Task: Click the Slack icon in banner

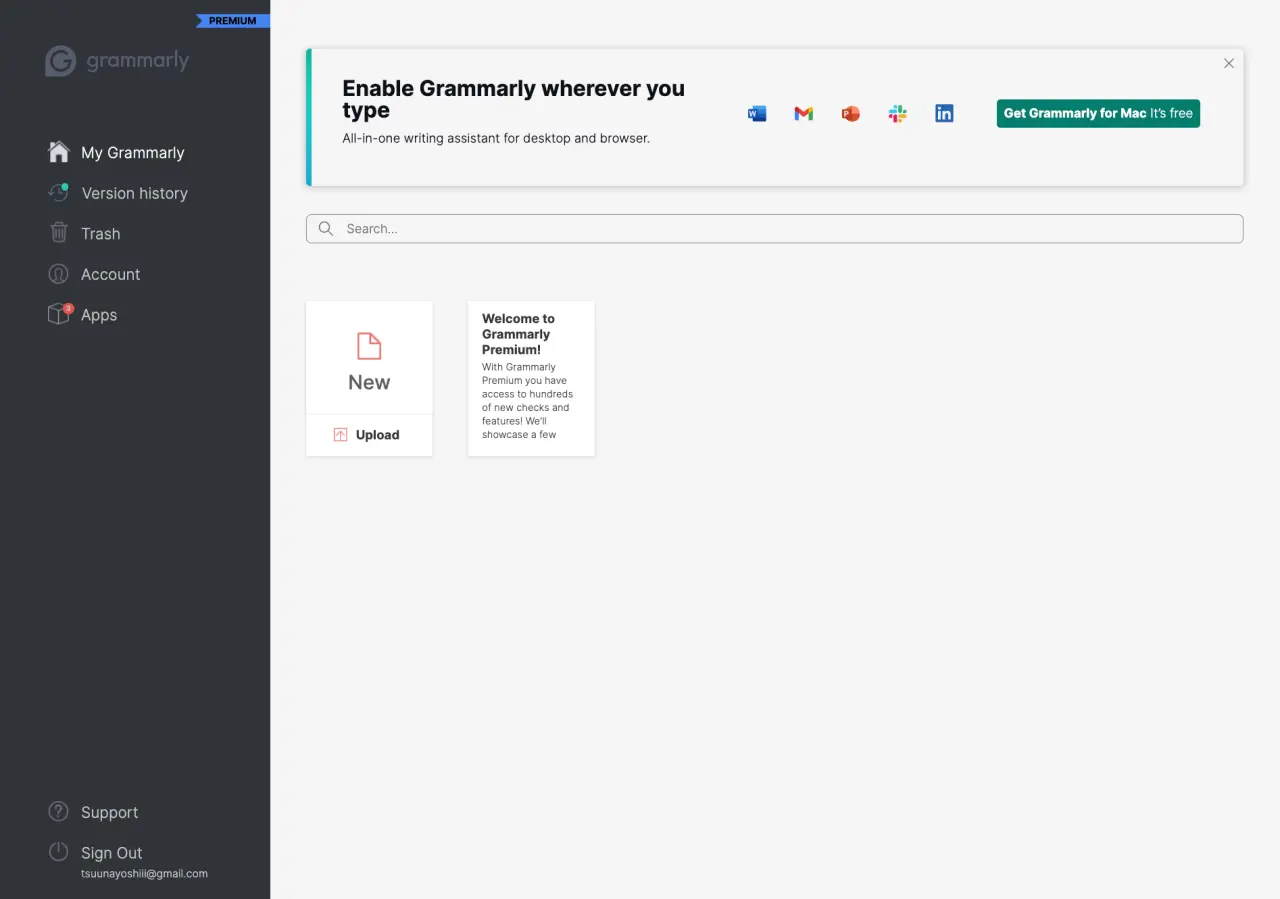Action: (x=898, y=114)
